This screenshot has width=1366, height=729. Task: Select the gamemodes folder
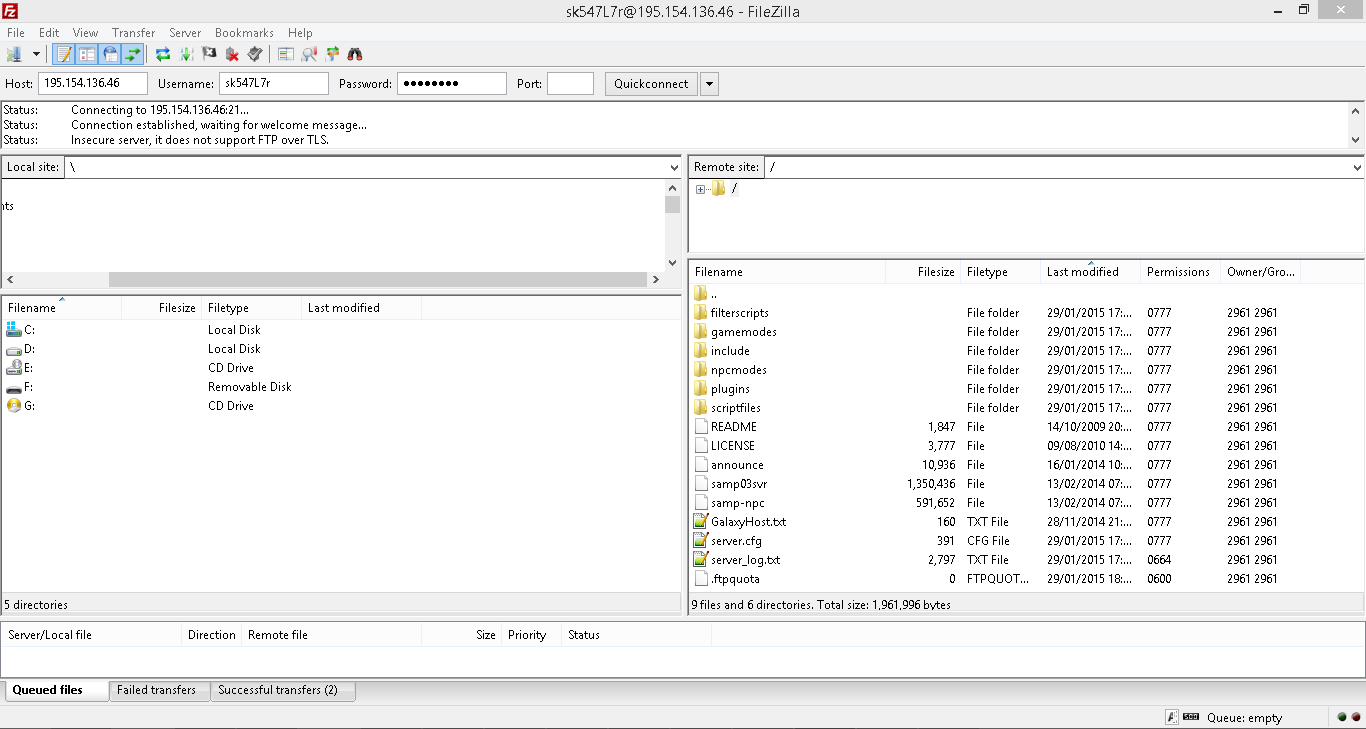pyautogui.click(x=743, y=332)
